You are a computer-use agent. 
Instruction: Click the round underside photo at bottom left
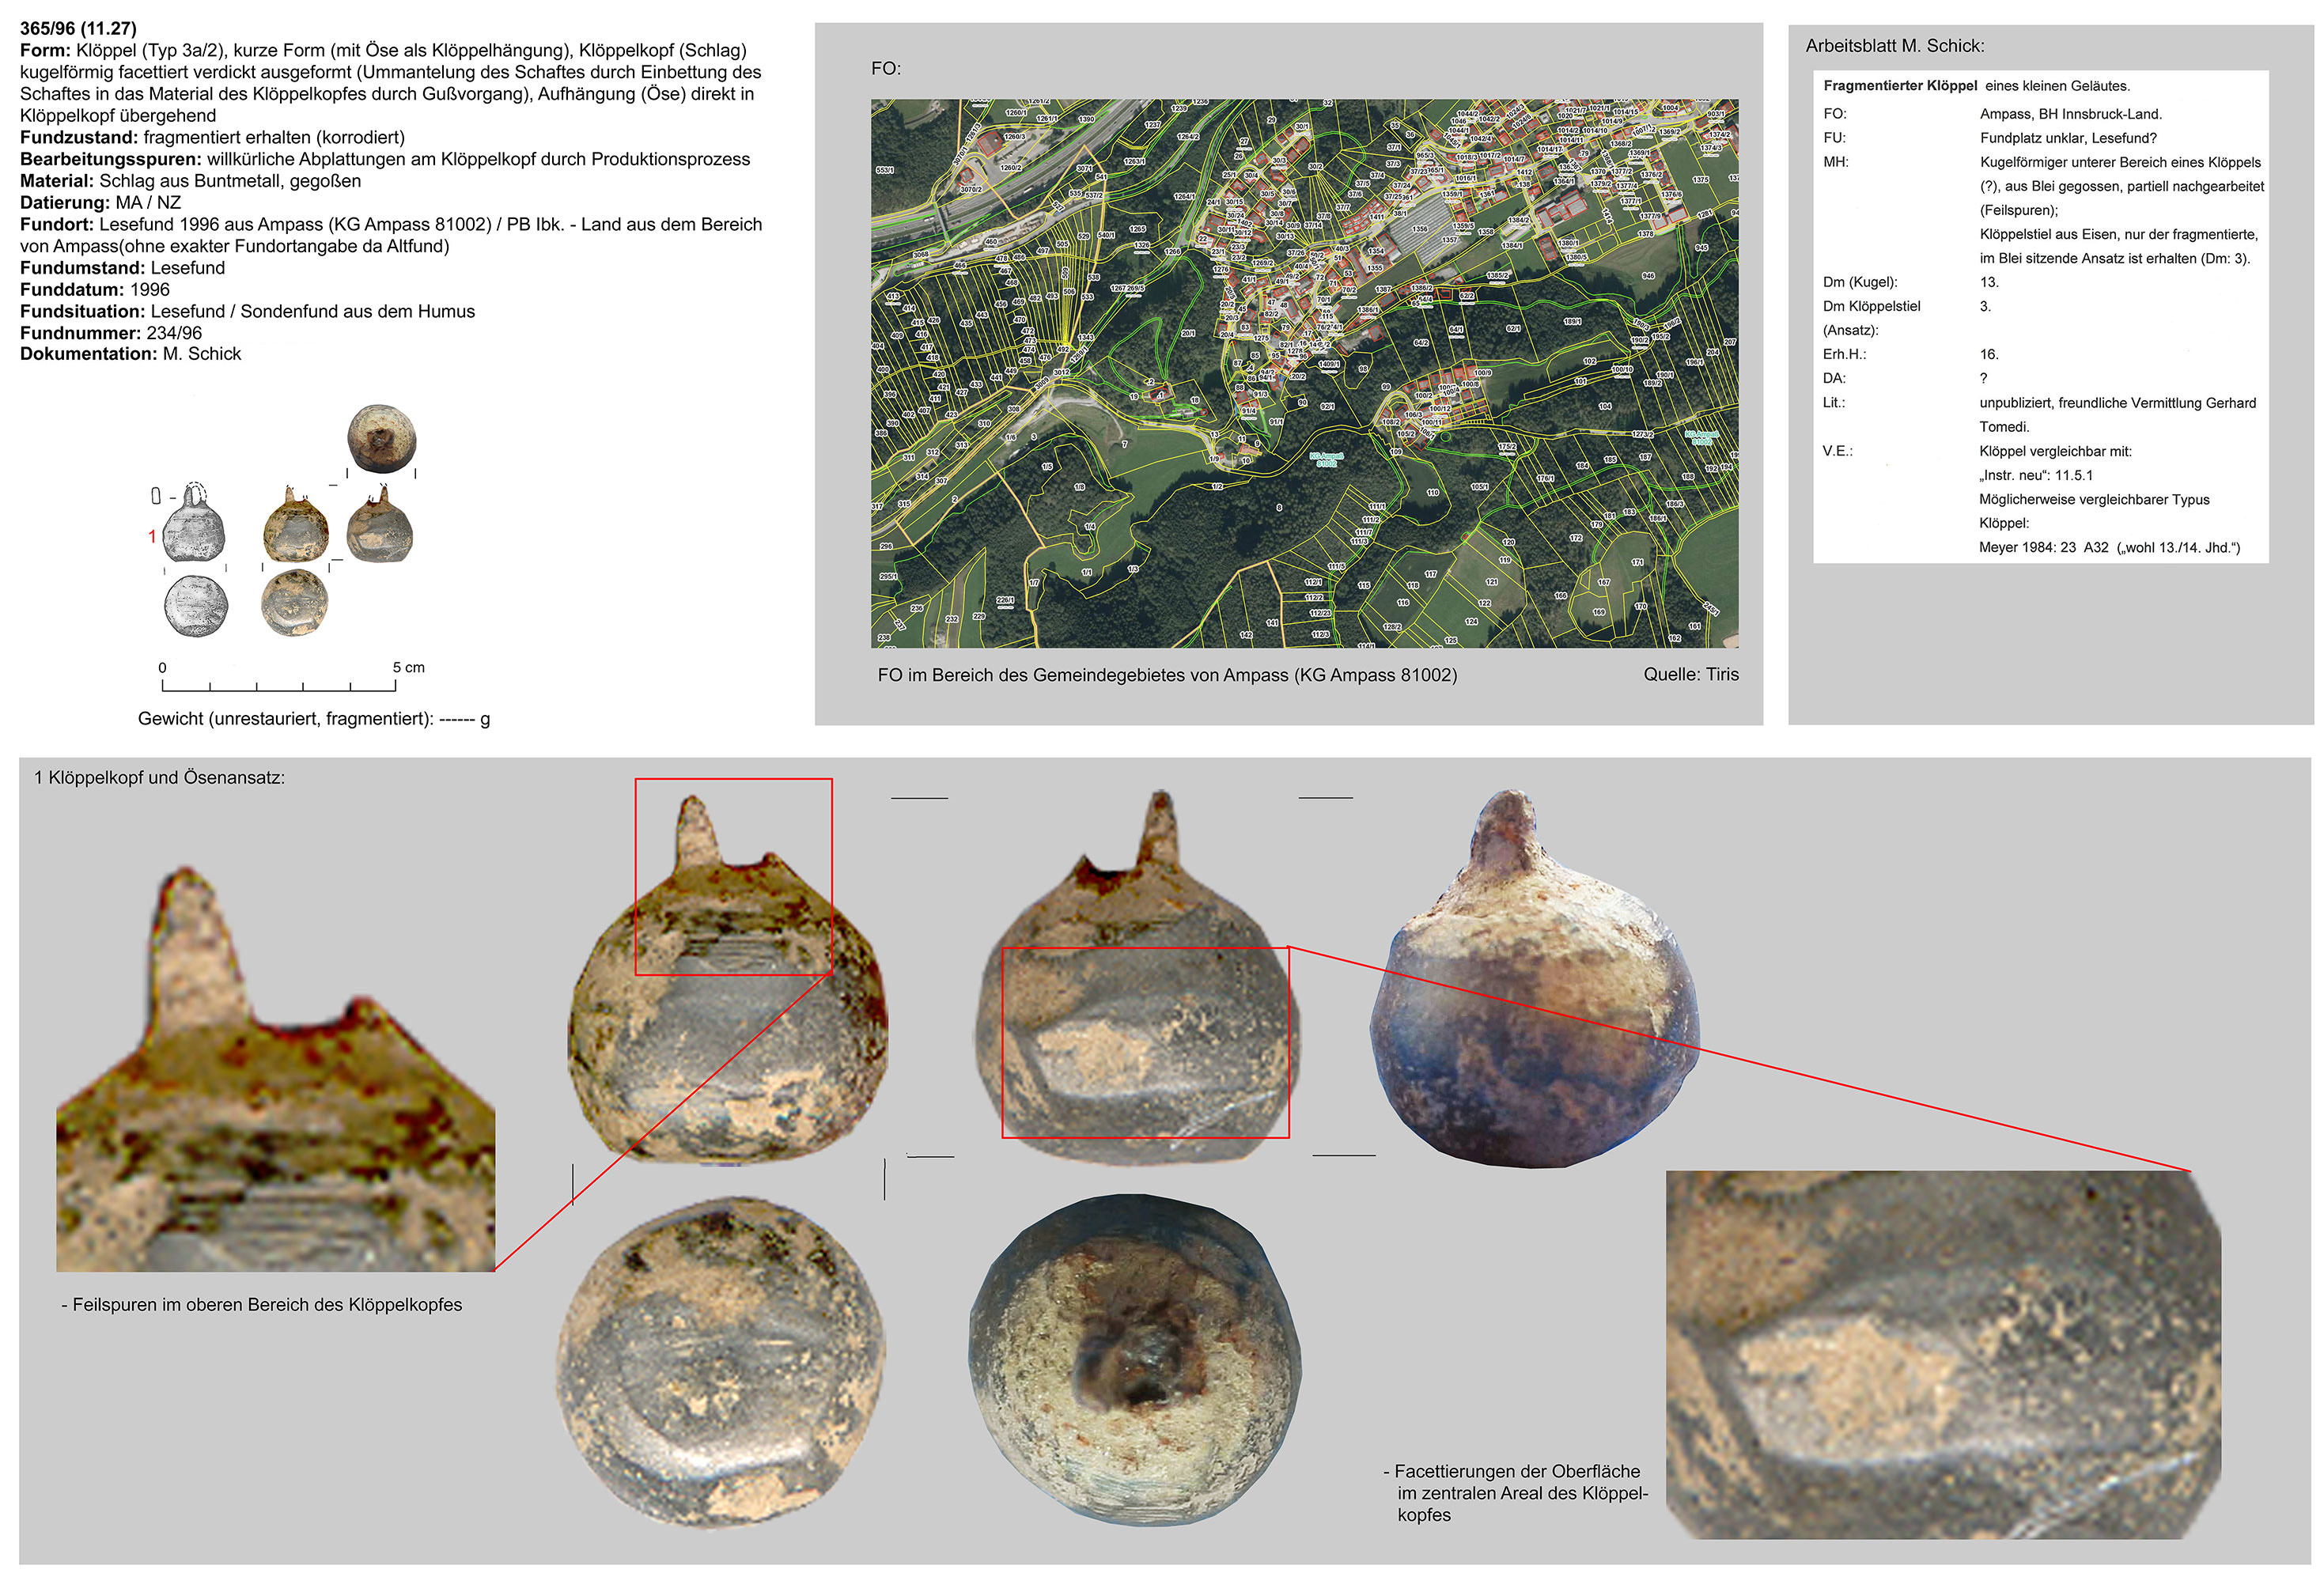coord(720,1361)
